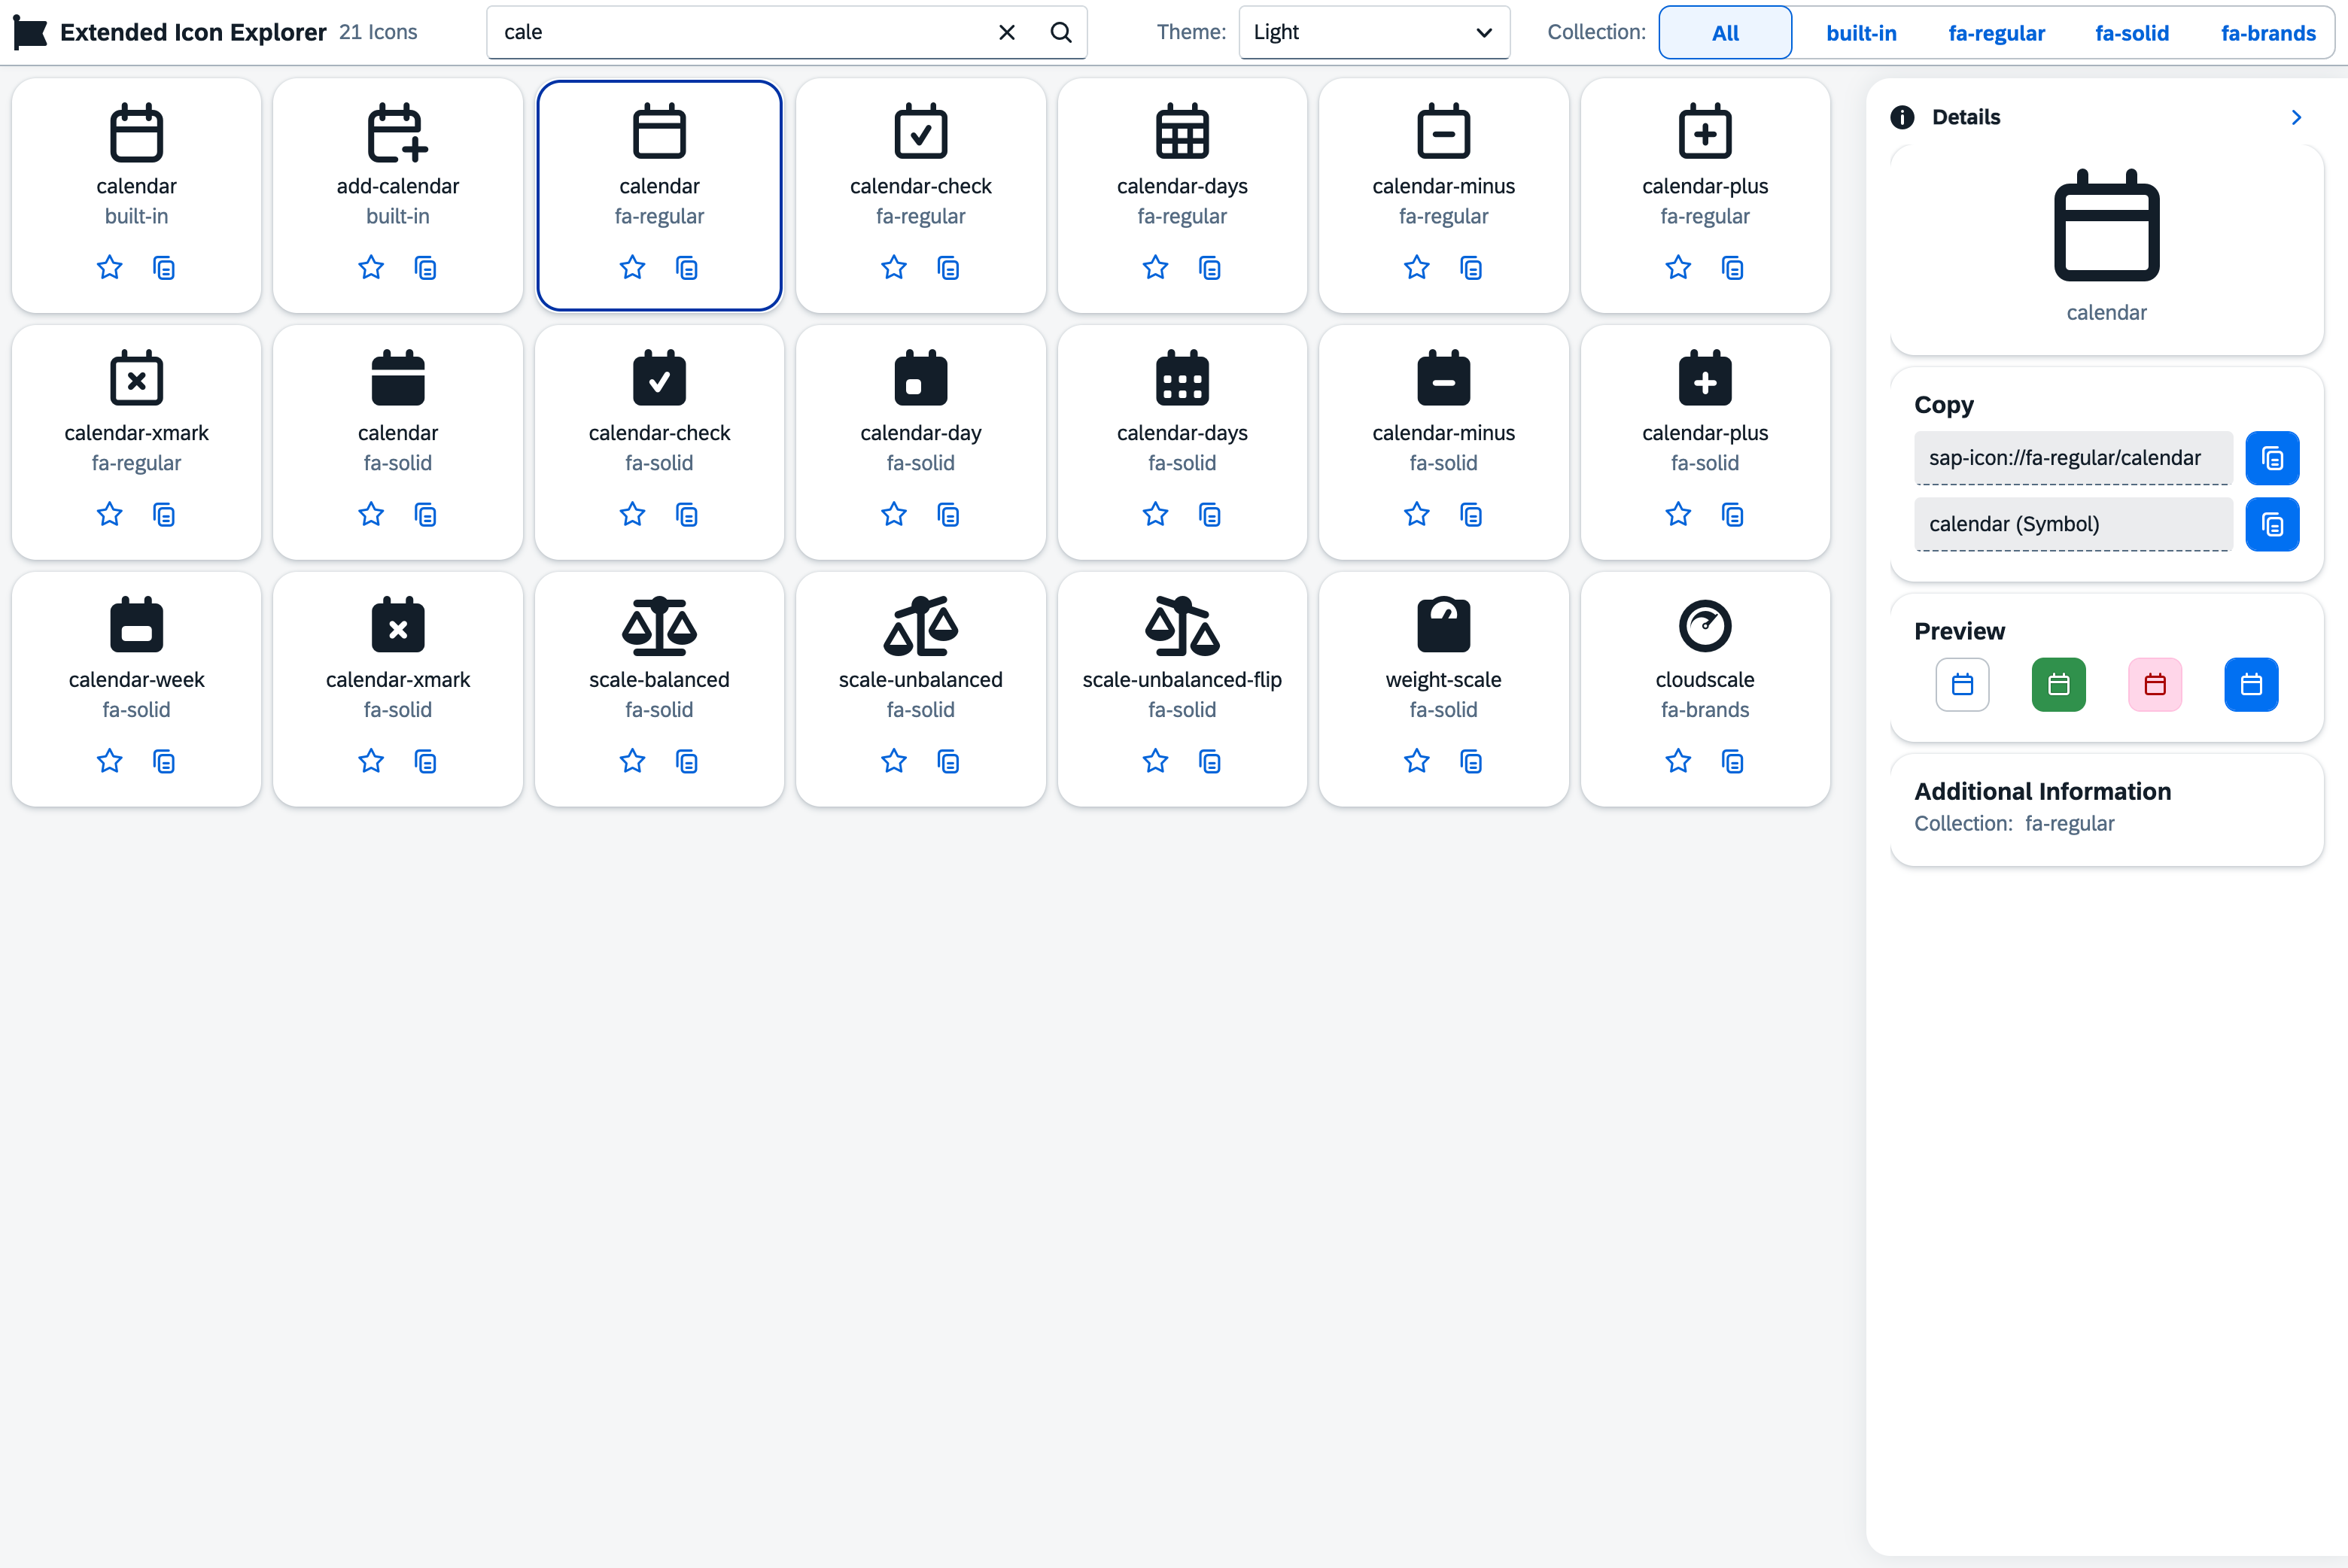Open the Theme dropdown showing Light
Viewport: 2348px width, 1568px height.
pyautogui.click(x=1374, y=32)
